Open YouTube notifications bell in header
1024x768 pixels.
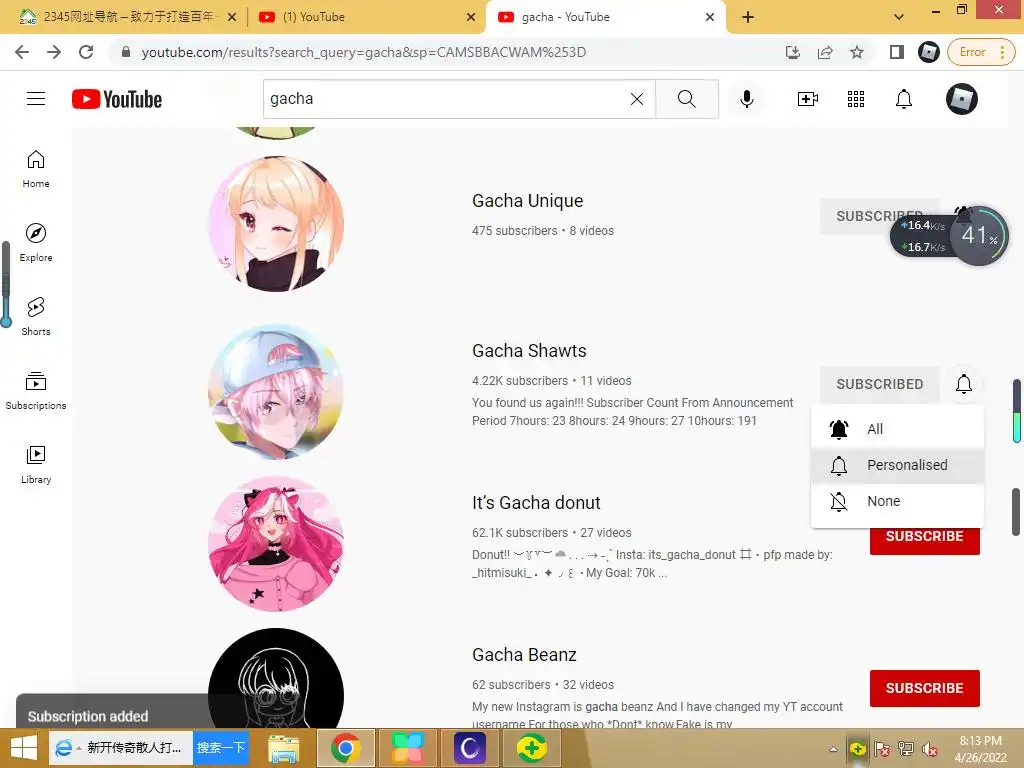pos(904,99)
